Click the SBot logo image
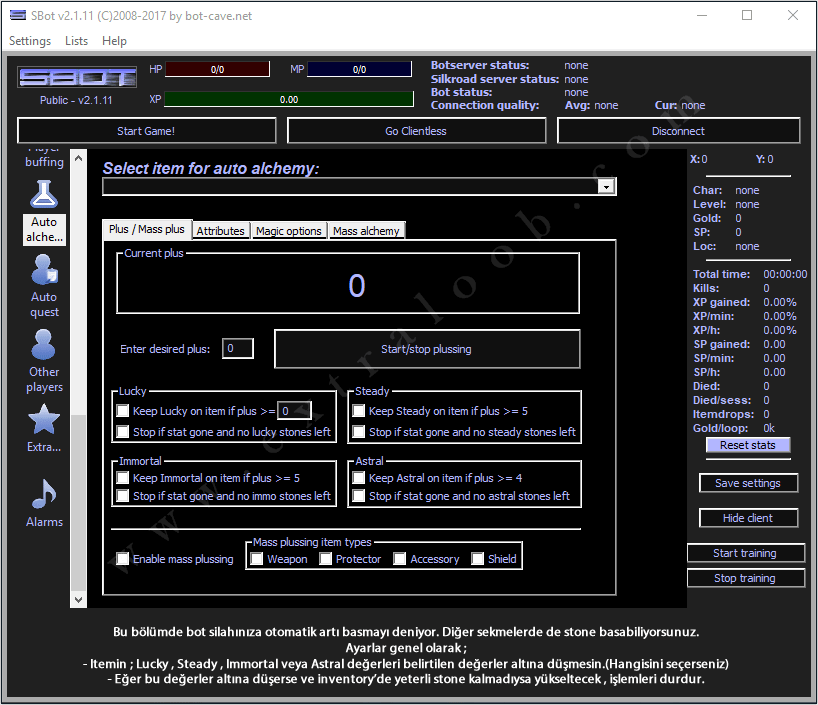This screenshot has width=818, height=705. [x=77, y=78]
